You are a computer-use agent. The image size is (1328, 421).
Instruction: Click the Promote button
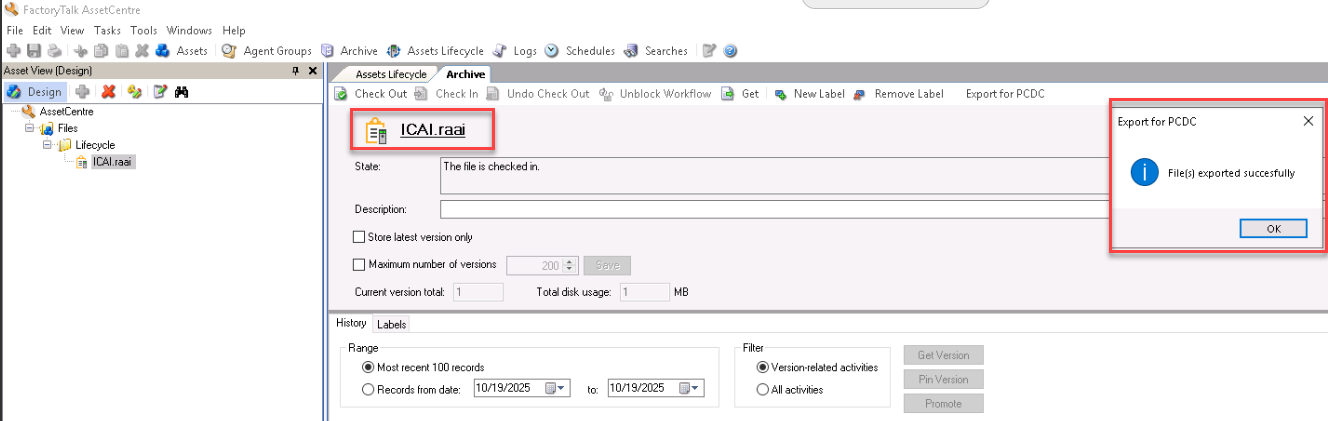[x=944, y=403]
